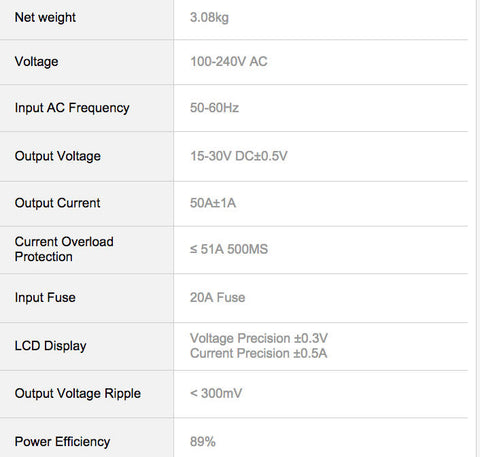Viewport: 480px width, 457px height.
Task: Click the Current Overload Protection label
Action: (64, 249)
